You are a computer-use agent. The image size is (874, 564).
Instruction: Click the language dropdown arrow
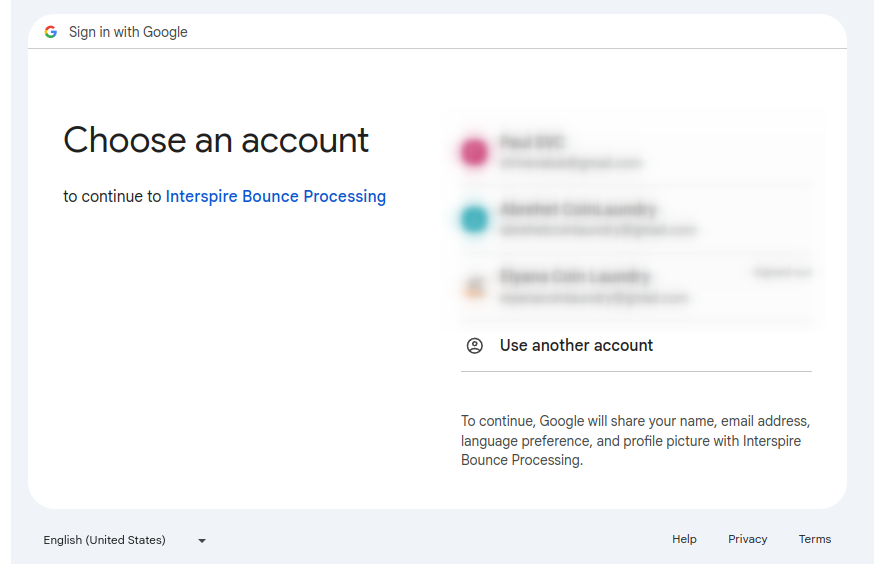click(x=202, y=541)
